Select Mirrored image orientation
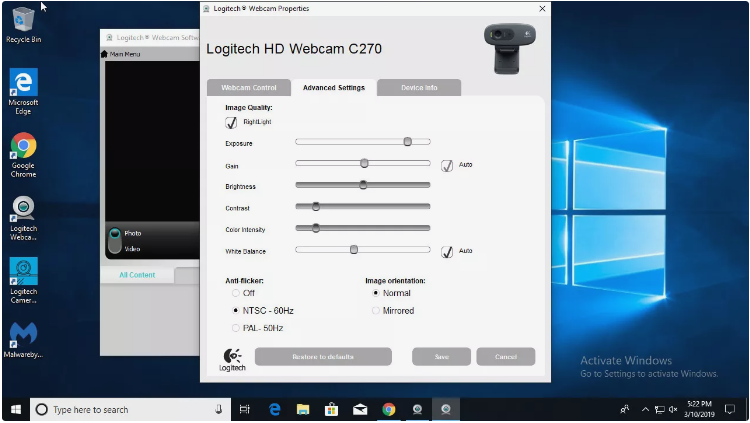The image size is (750, 423). (375, 311)
